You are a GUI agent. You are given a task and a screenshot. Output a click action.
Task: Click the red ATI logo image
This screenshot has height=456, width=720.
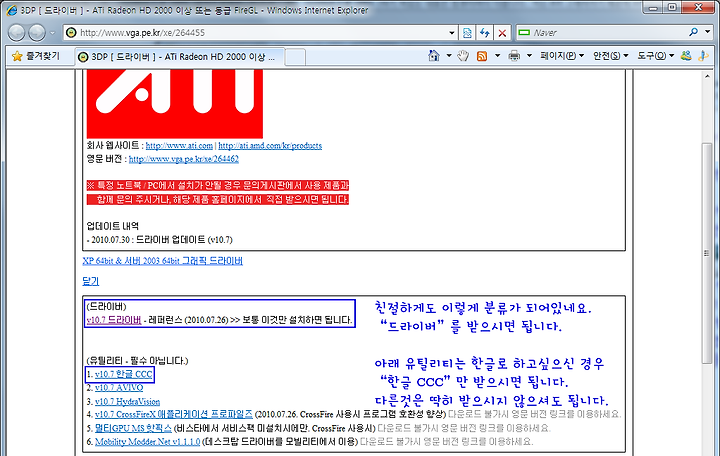[174, 103]
